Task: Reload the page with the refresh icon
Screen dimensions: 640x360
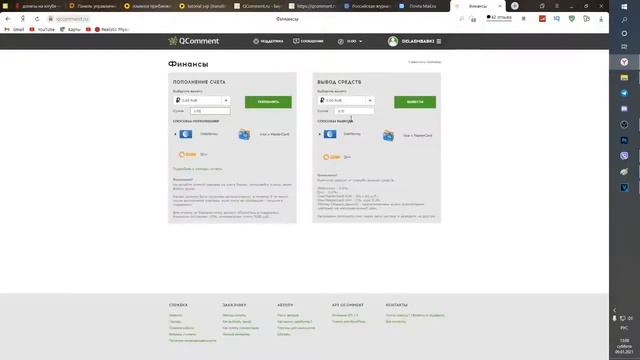Action: [x=37, y=19]
